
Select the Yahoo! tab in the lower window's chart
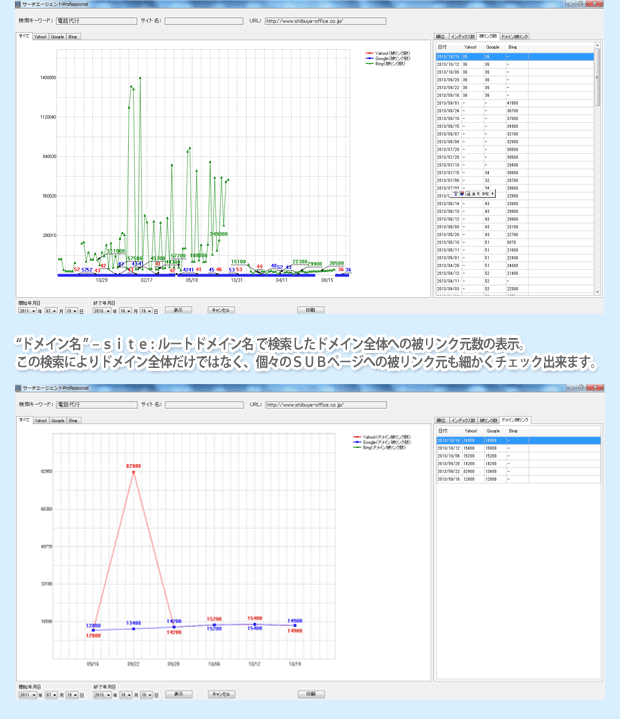click(x=41, y=420)
